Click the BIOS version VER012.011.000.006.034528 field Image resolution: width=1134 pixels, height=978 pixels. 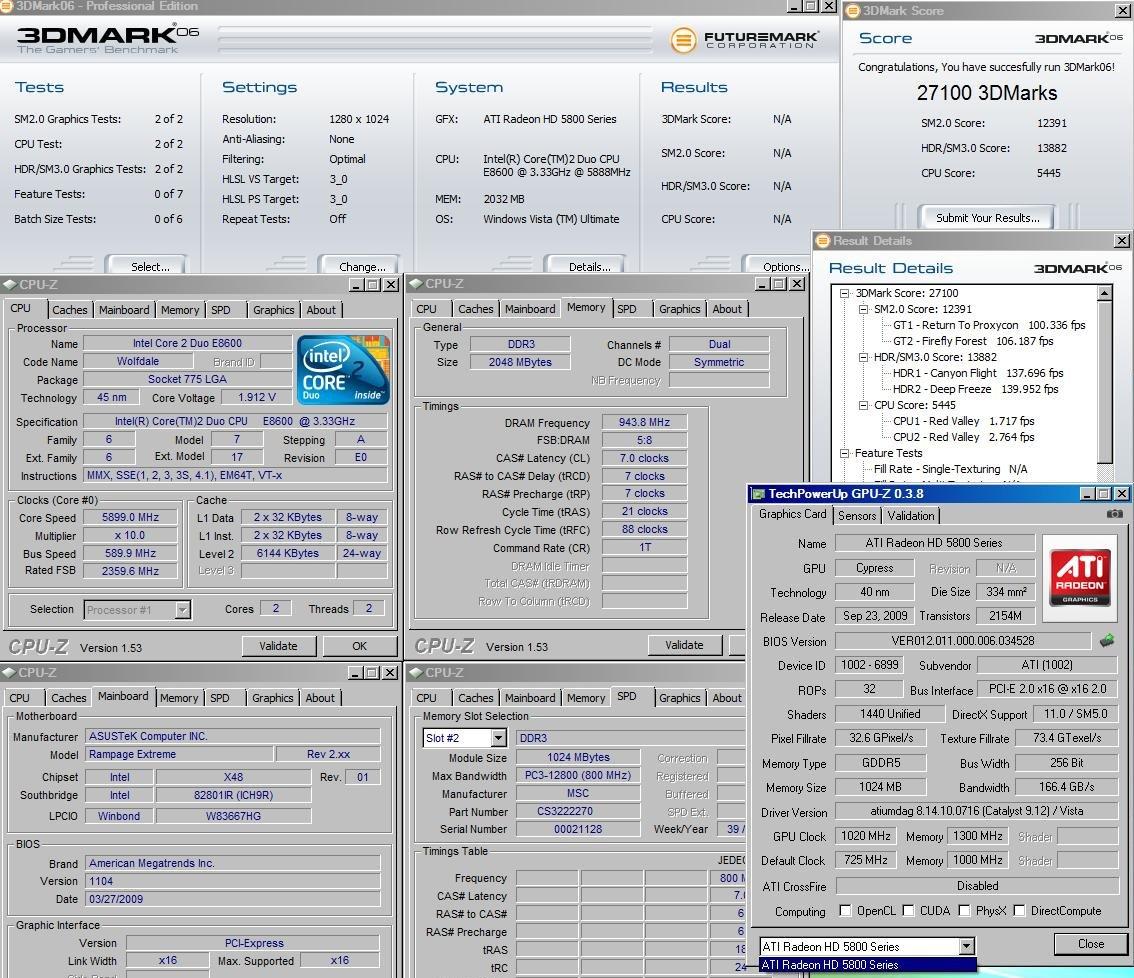click(963, 641)
